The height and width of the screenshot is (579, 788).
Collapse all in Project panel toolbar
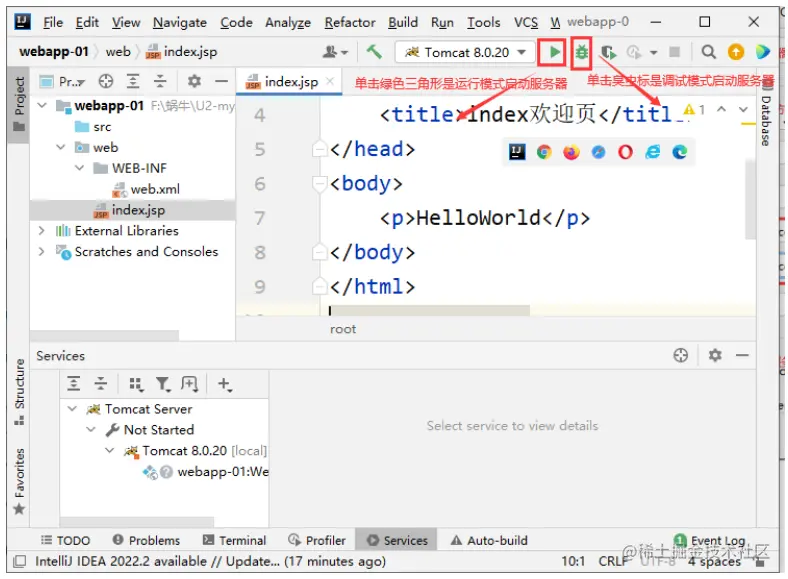(x=160, y=81)
